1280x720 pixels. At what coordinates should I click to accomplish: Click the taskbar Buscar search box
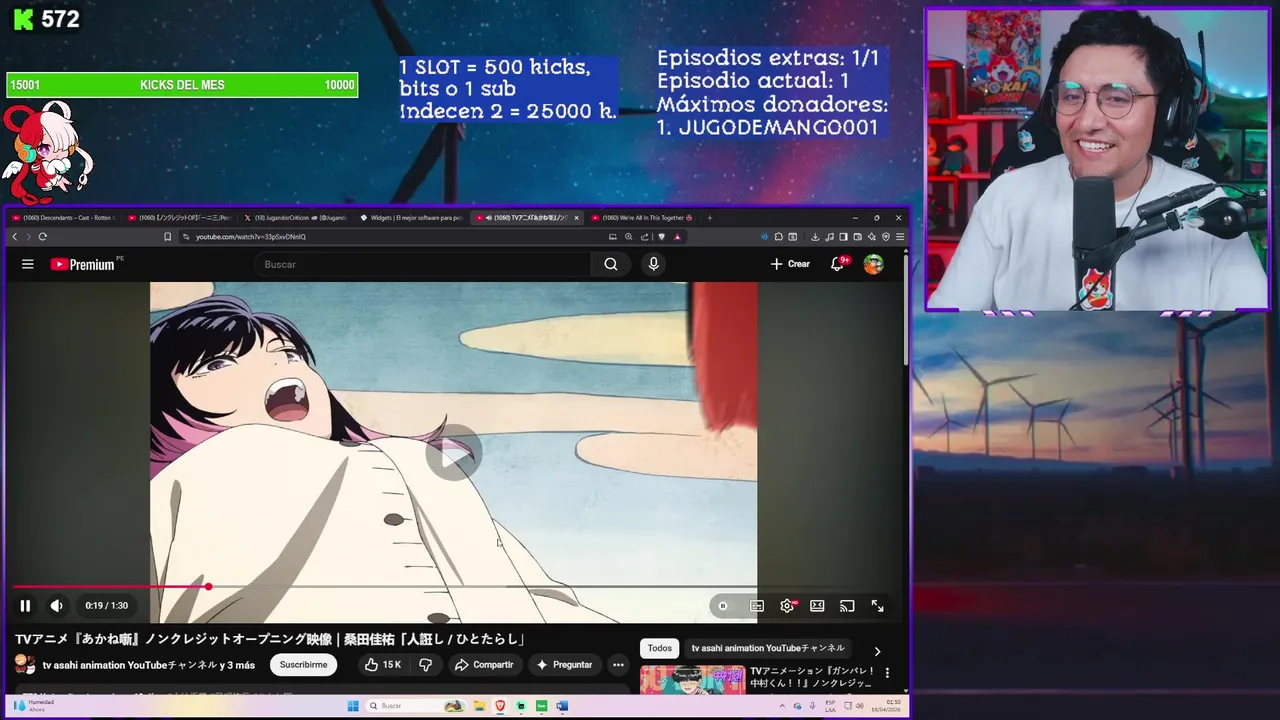pyautogui.click(x=418, y=706)
